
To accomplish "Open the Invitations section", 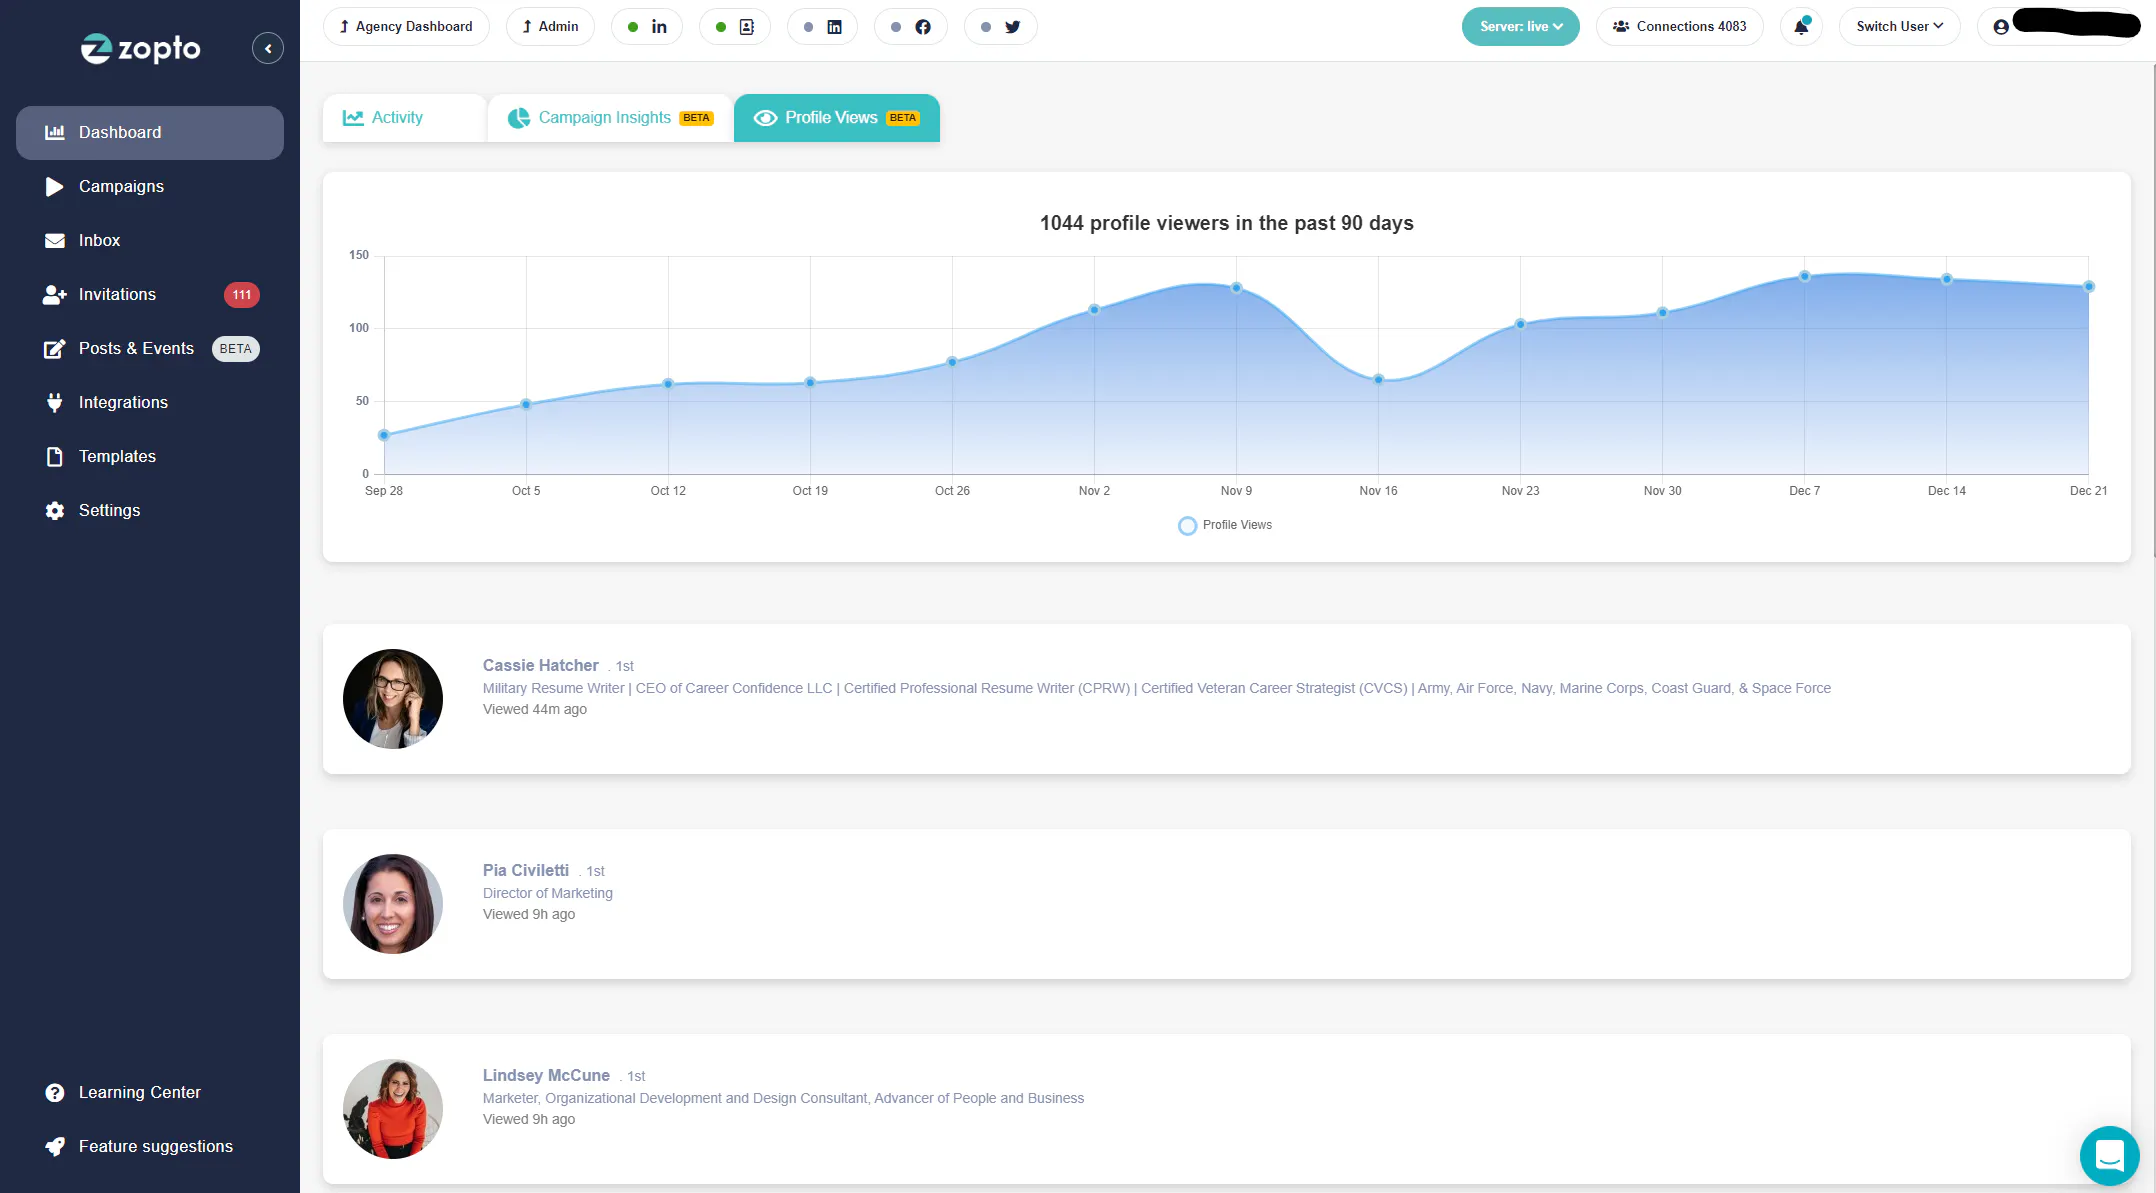I will tap(150, 294).
